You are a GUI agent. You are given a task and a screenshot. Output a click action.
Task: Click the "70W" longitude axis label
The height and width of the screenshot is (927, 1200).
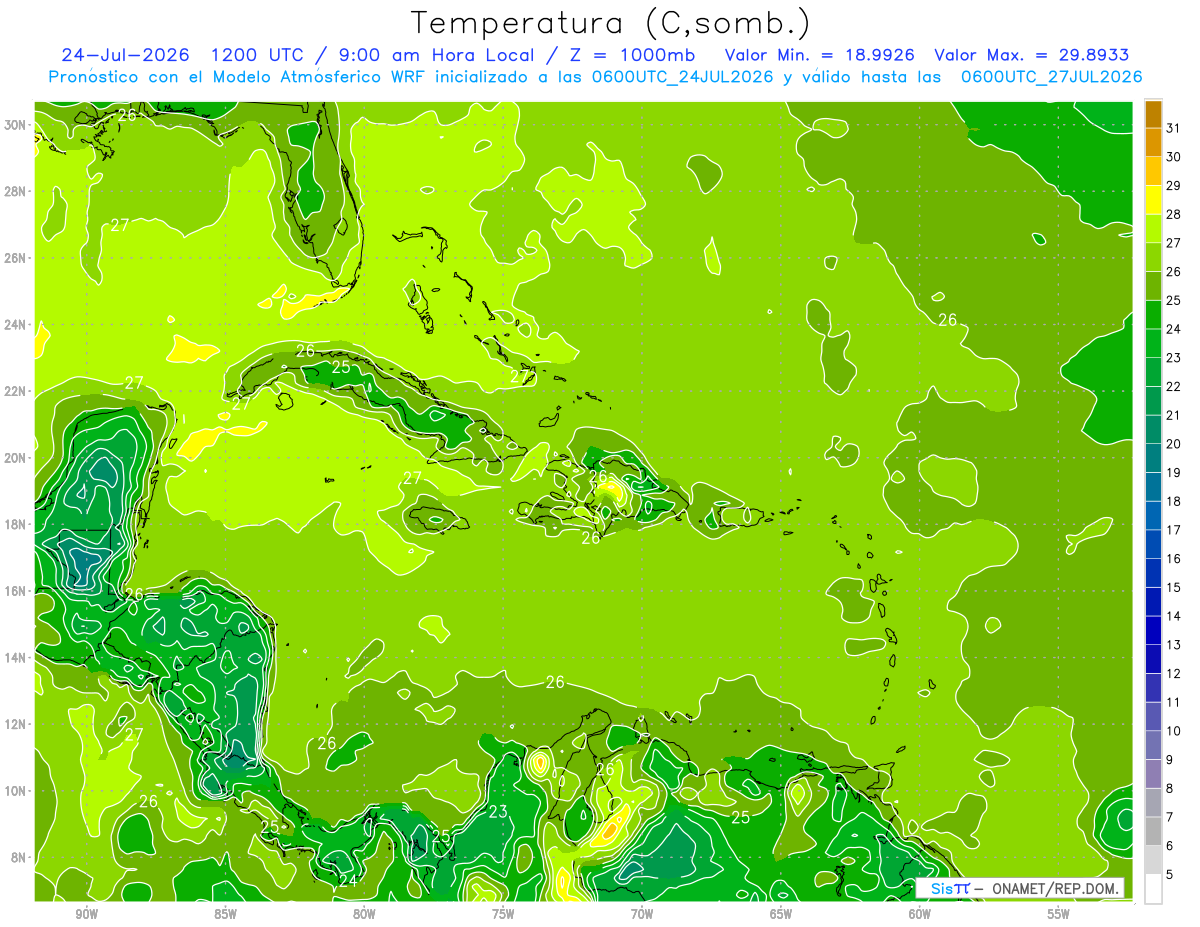642,914
